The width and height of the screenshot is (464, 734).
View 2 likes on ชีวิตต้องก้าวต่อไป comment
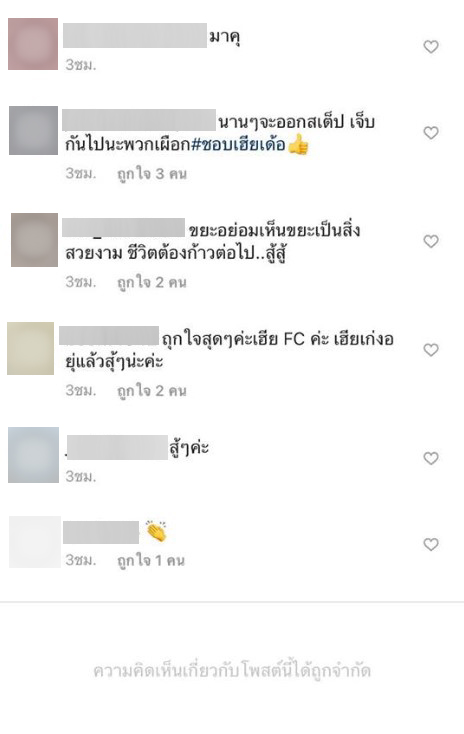152,282
